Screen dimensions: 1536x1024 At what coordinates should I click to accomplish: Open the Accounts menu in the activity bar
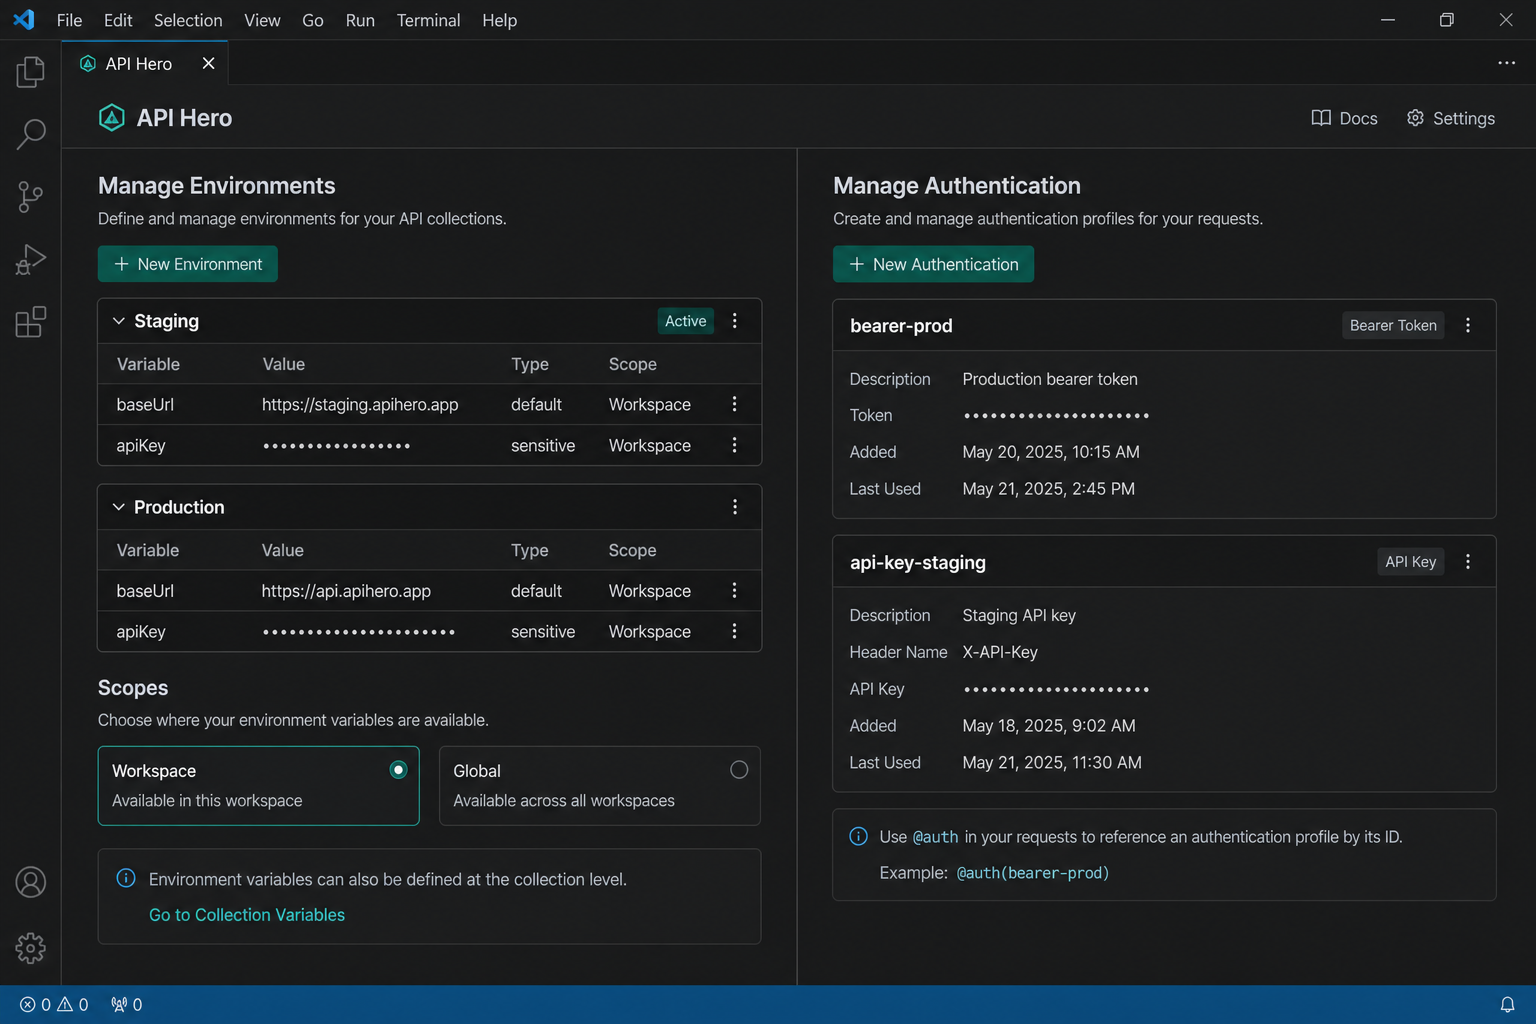[x=31, y=882]
